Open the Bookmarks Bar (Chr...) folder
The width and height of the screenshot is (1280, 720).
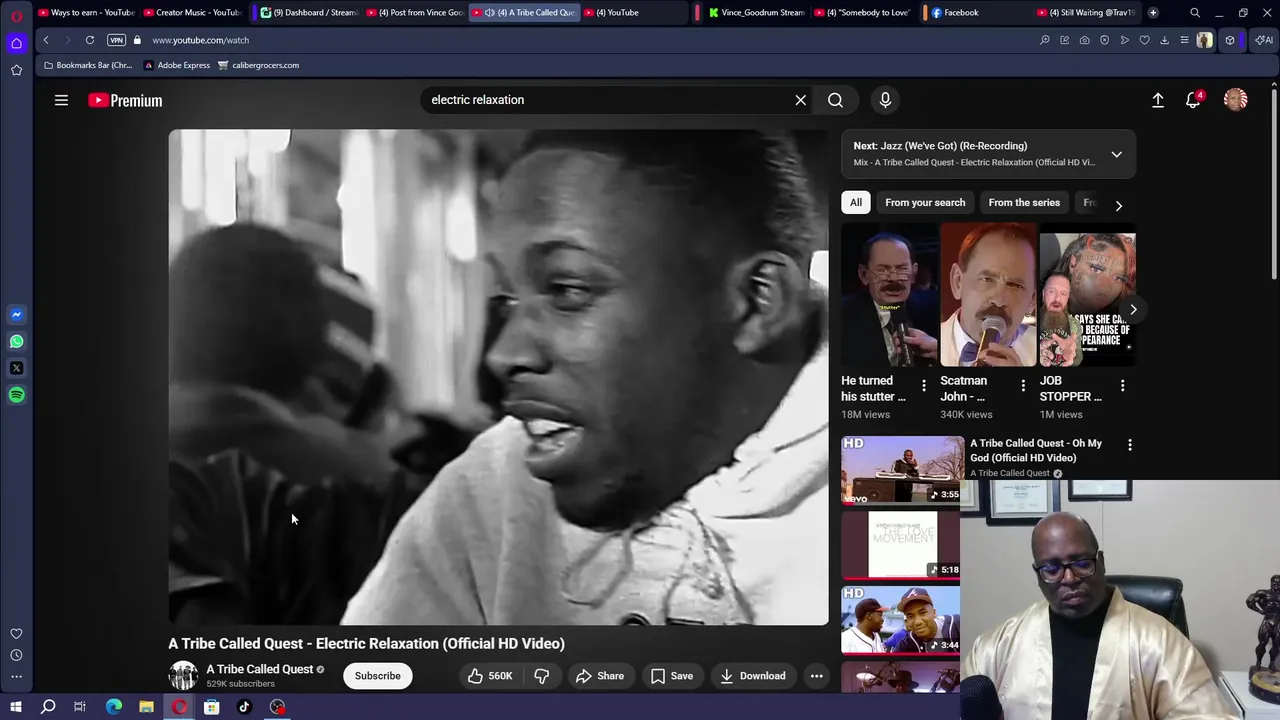(x=88, y=65)
